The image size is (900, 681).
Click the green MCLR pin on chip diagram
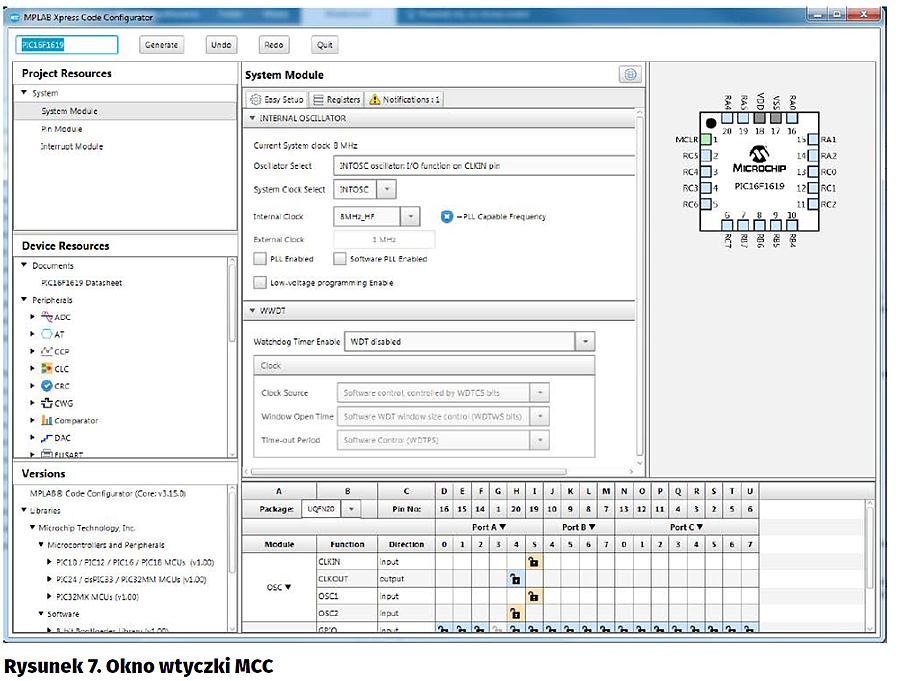tap(705, 140)
